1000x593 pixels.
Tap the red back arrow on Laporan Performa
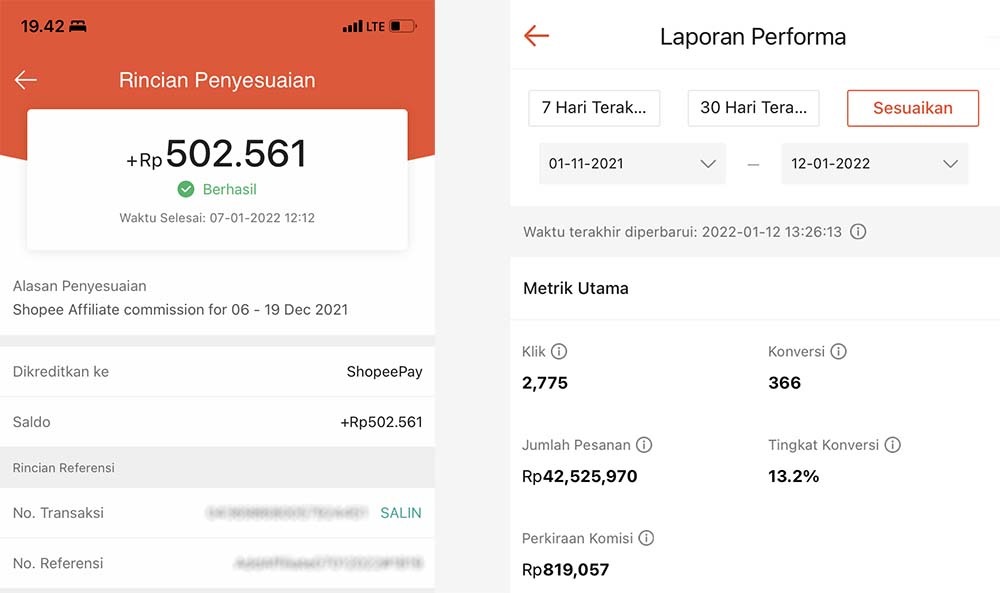[537, 37]
